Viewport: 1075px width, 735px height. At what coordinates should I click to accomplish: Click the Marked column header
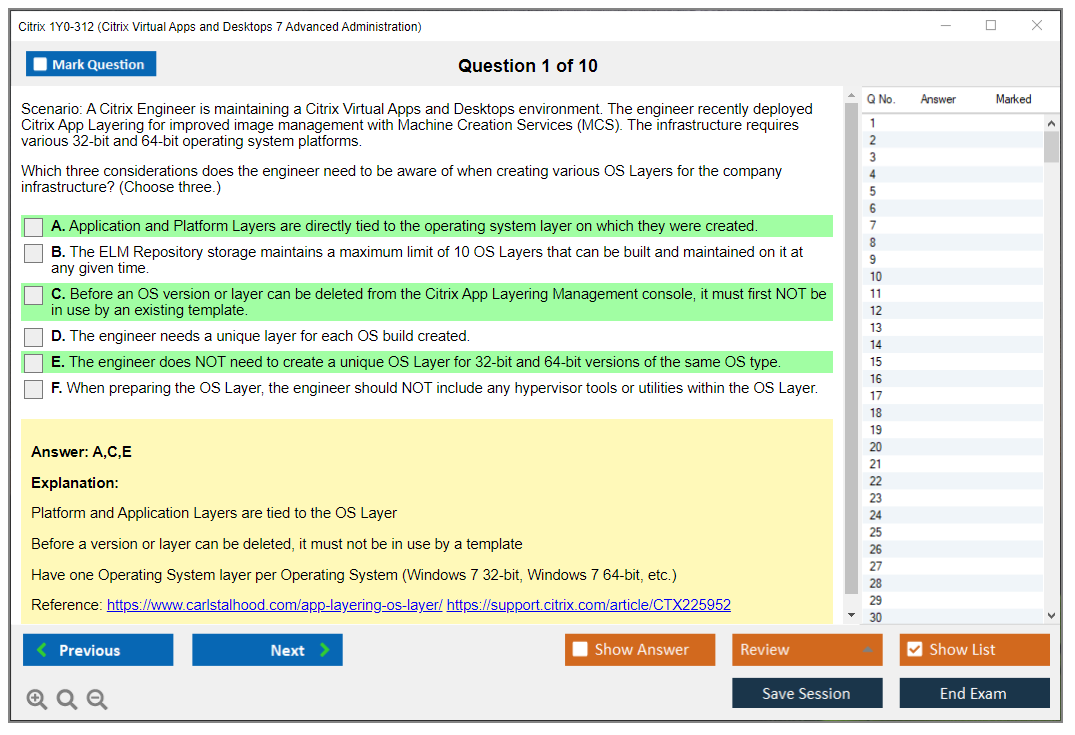(x=1013, y=99)
